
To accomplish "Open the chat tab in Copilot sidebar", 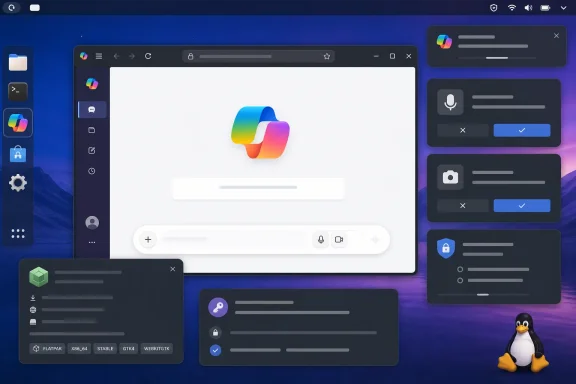I will pos(92,110).
